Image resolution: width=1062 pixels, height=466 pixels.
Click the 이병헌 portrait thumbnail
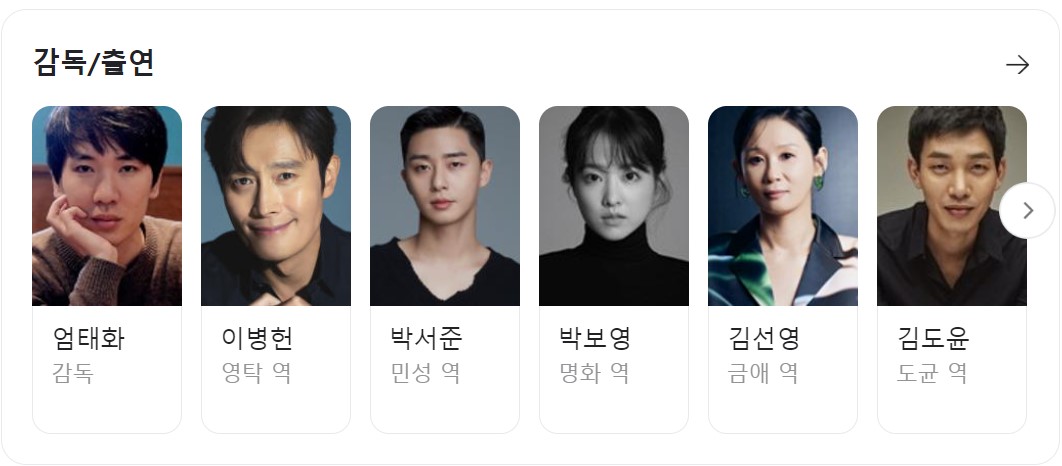(x=276, y=206)
